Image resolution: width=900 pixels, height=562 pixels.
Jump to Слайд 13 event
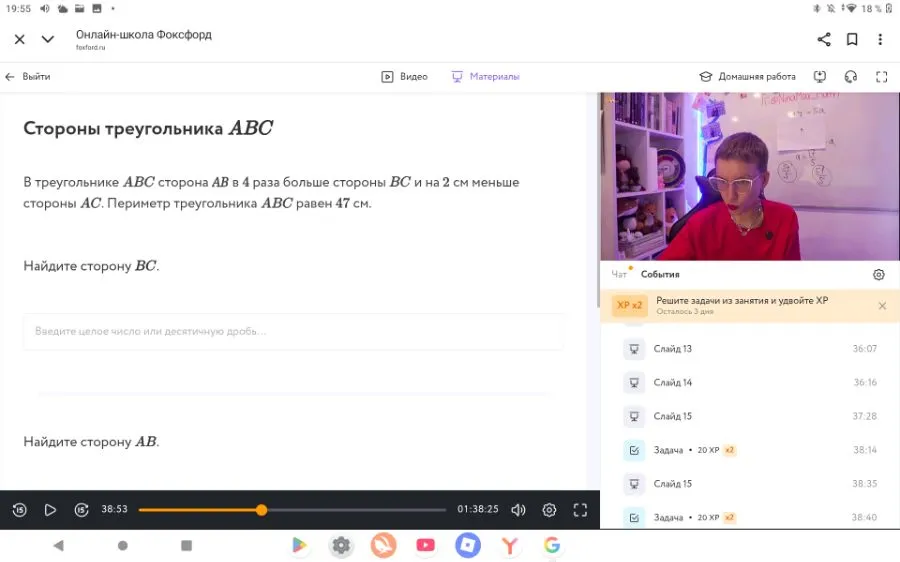coord(750,348)
